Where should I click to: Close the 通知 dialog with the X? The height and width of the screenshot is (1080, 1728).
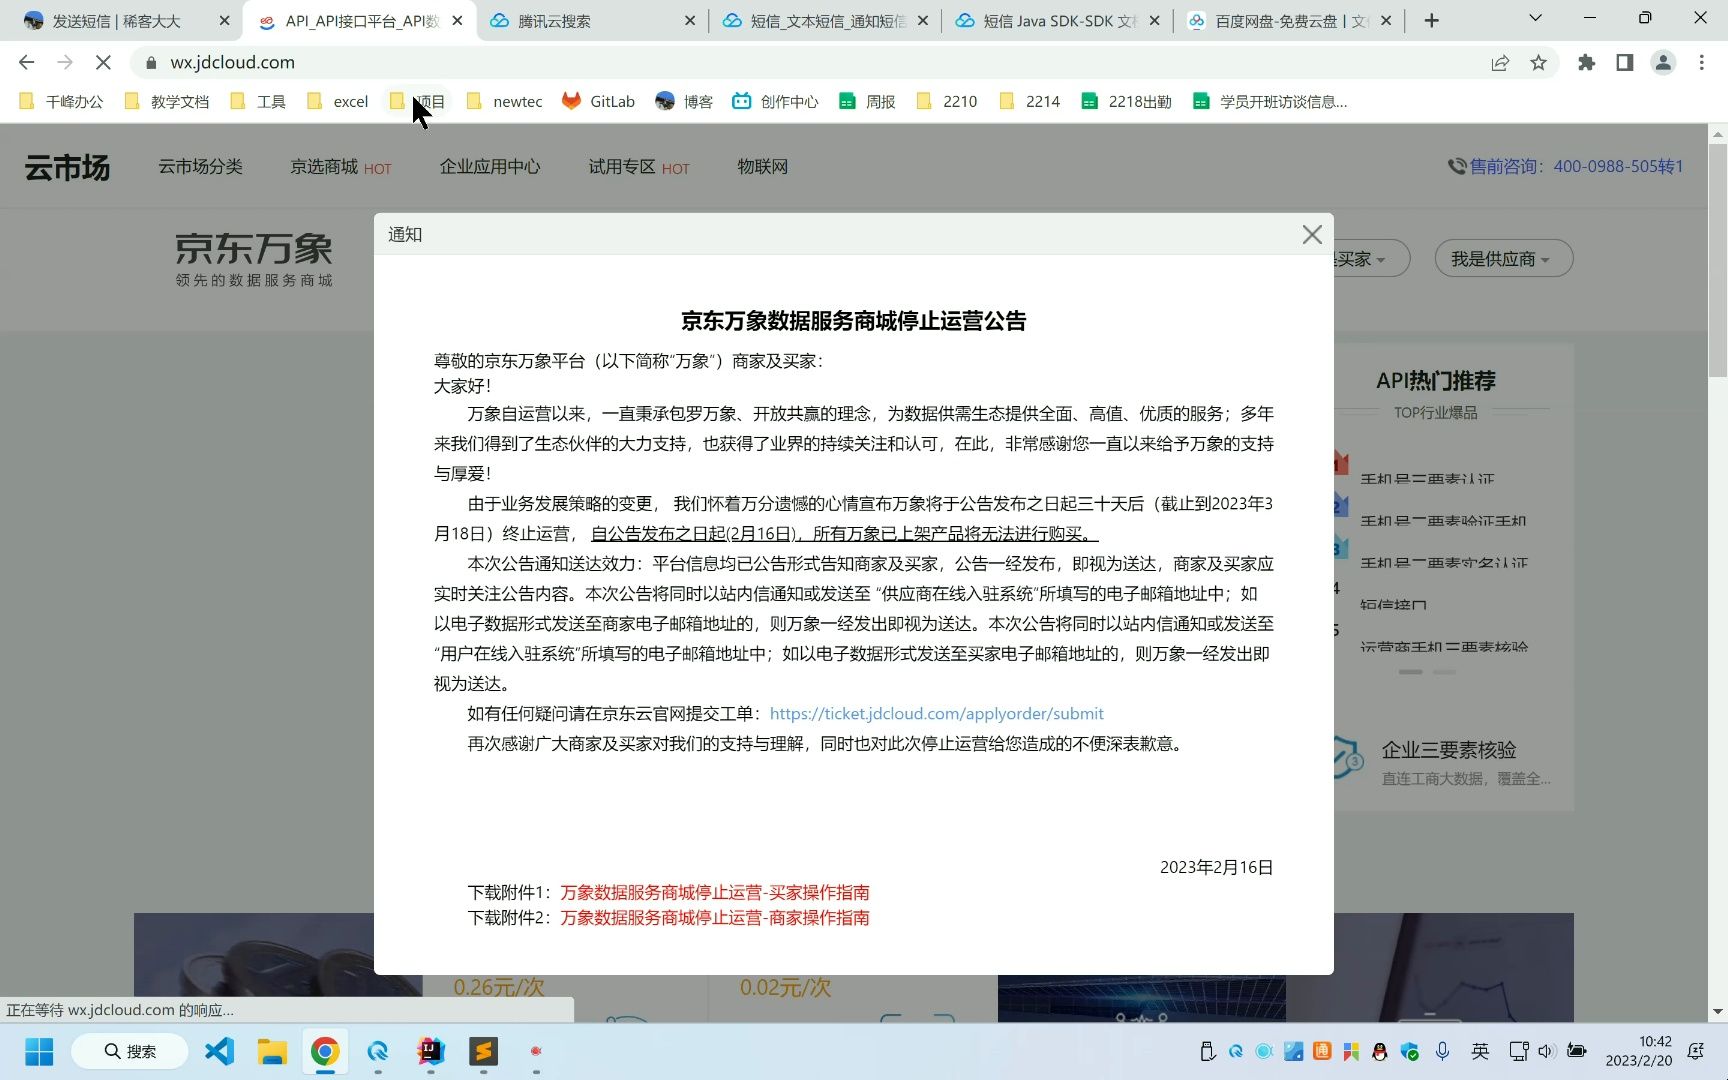pyautogui.click(x=1312, y=234)
